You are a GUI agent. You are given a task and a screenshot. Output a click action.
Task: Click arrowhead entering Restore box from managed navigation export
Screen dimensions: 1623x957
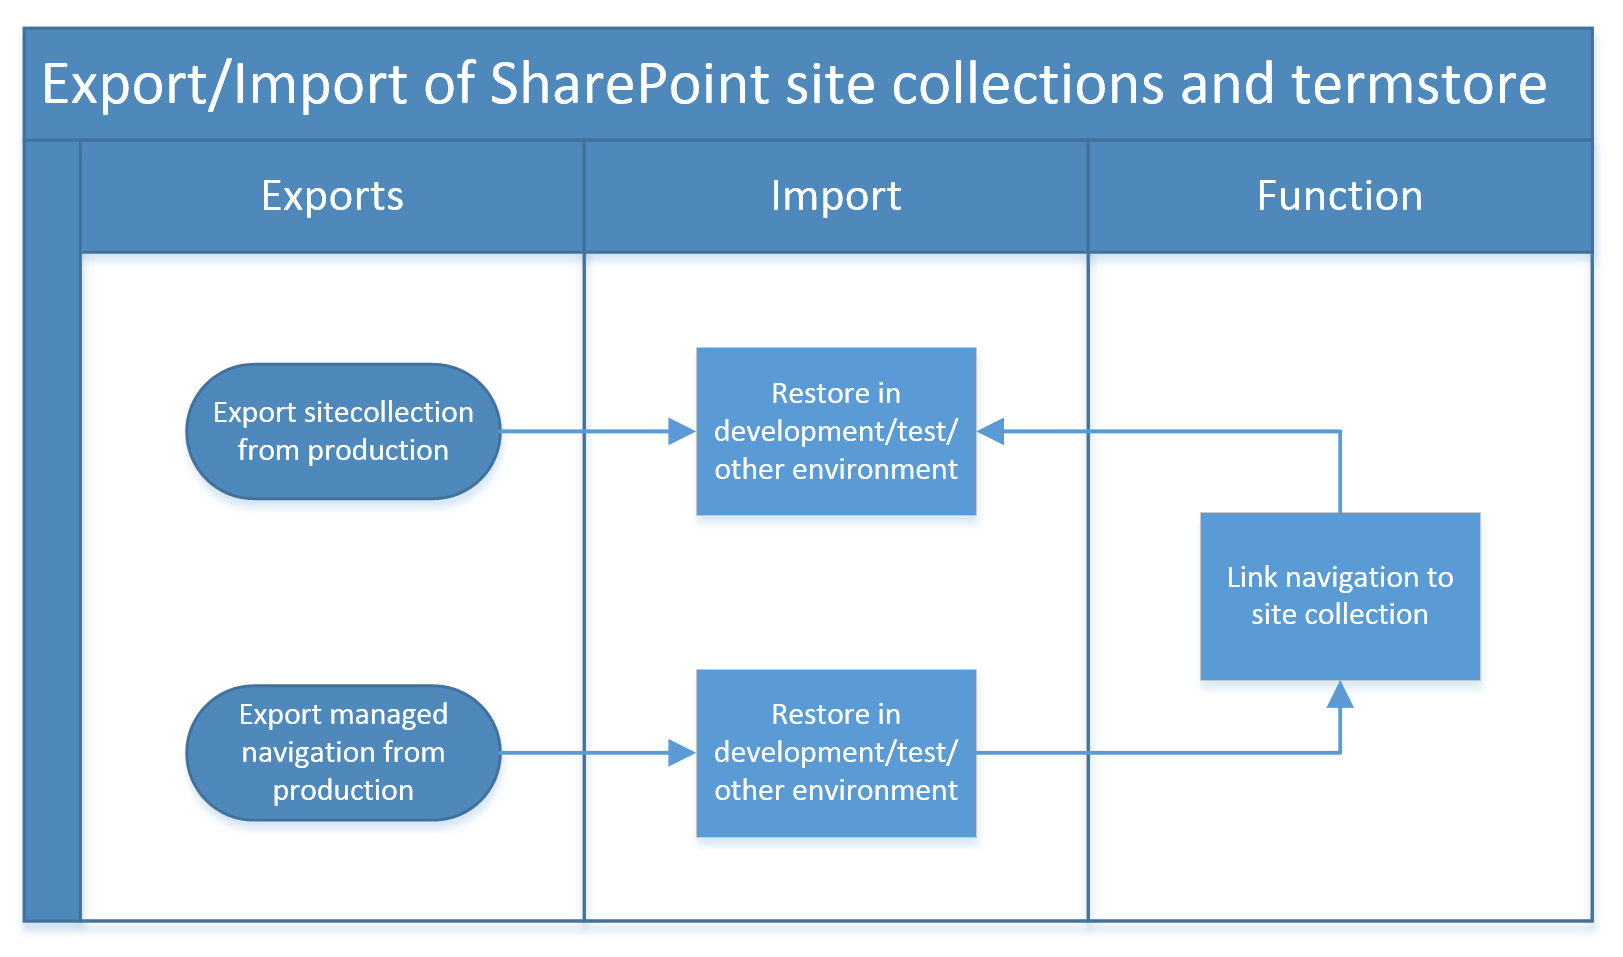[683, 752]
